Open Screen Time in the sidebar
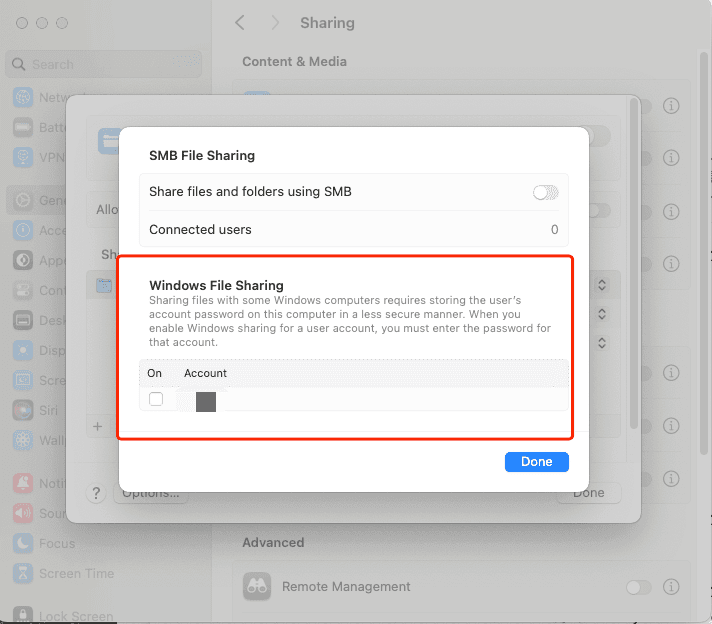Image resolution: width=712 pixels, height=624 pixels. tap(64, 573)
